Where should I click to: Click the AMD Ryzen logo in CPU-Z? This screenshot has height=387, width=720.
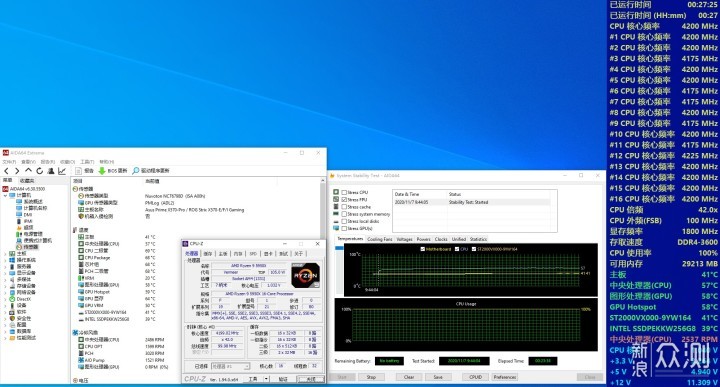click(x=305, y=275)
